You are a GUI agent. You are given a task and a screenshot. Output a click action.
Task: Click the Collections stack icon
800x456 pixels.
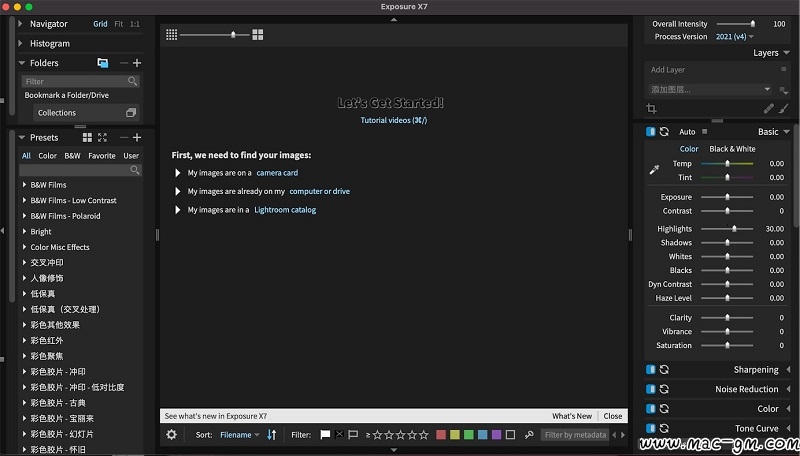click(x=131, y=113)
